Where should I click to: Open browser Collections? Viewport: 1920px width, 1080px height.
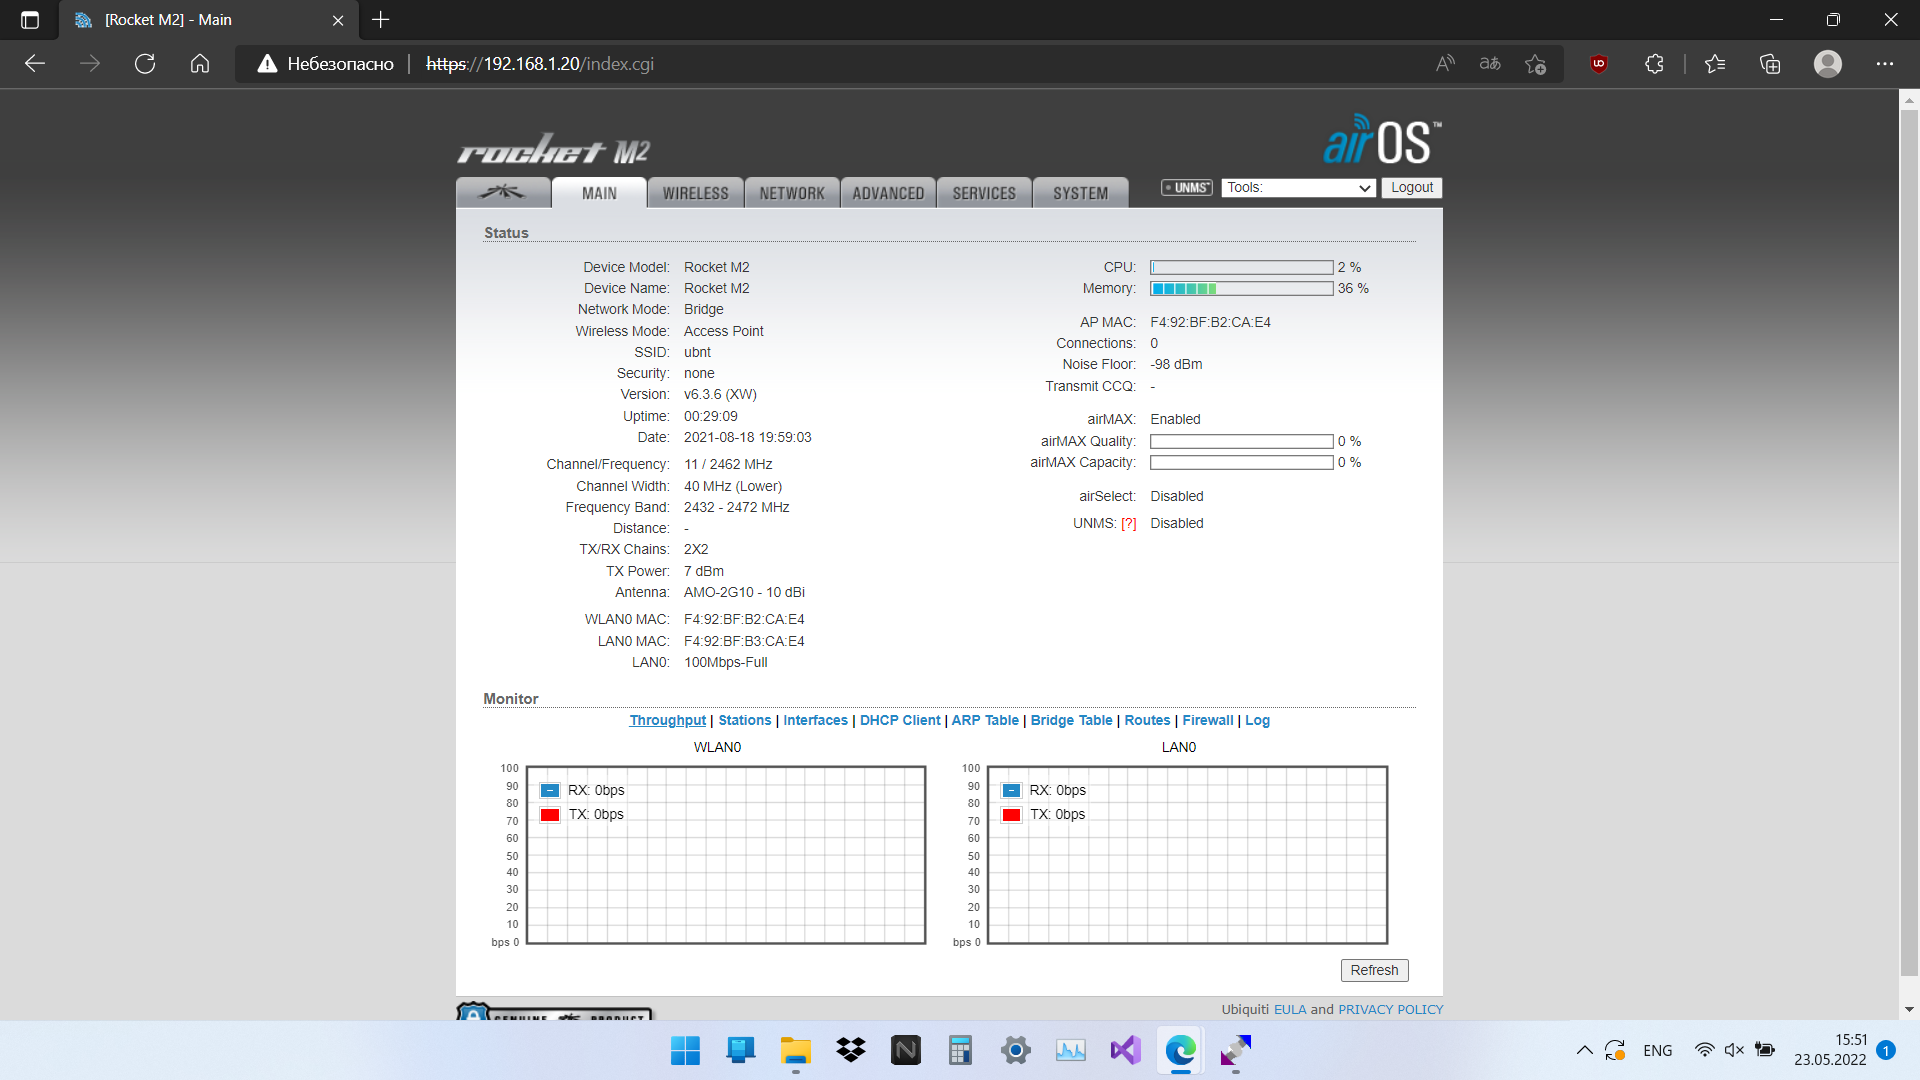tap(1770, 63)
